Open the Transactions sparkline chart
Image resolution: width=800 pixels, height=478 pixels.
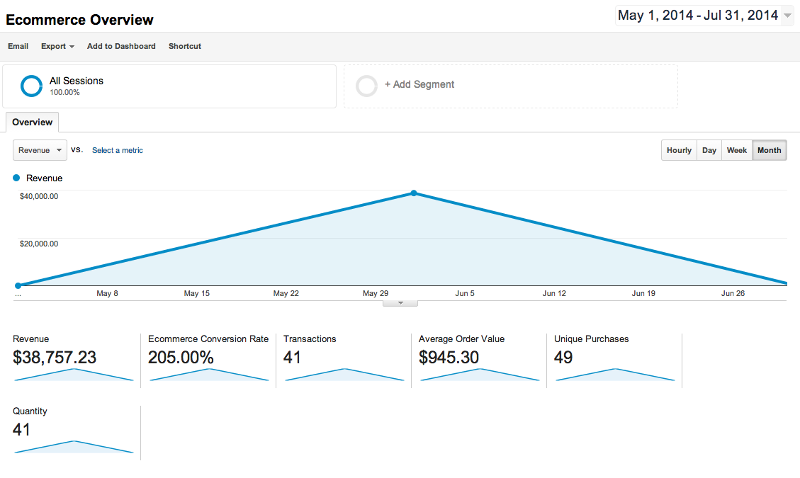[x=344, y=374]
